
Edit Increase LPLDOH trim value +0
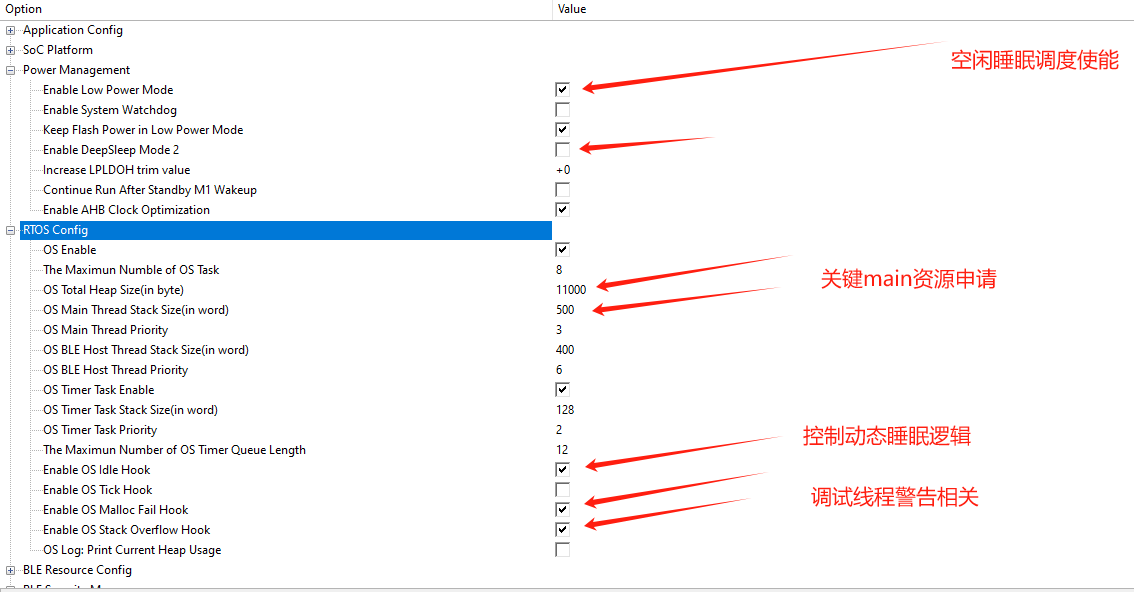[x=563, y=170]
